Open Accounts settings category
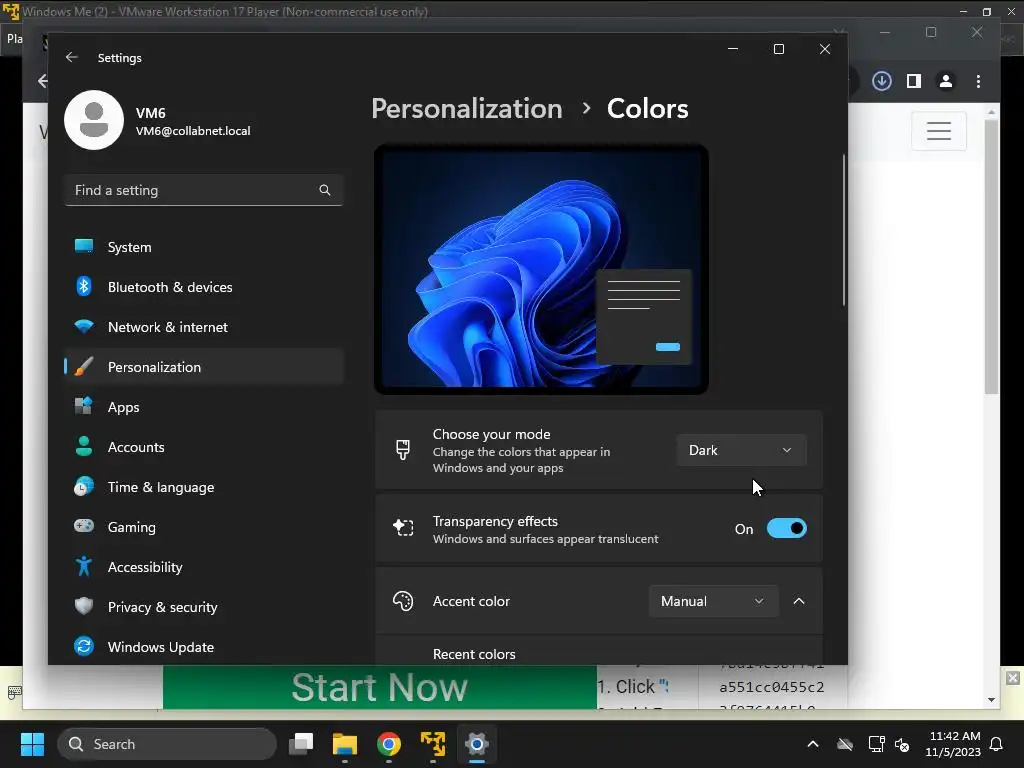The height and width of the screenshot is (768, 1024). (x=204, y=447)
